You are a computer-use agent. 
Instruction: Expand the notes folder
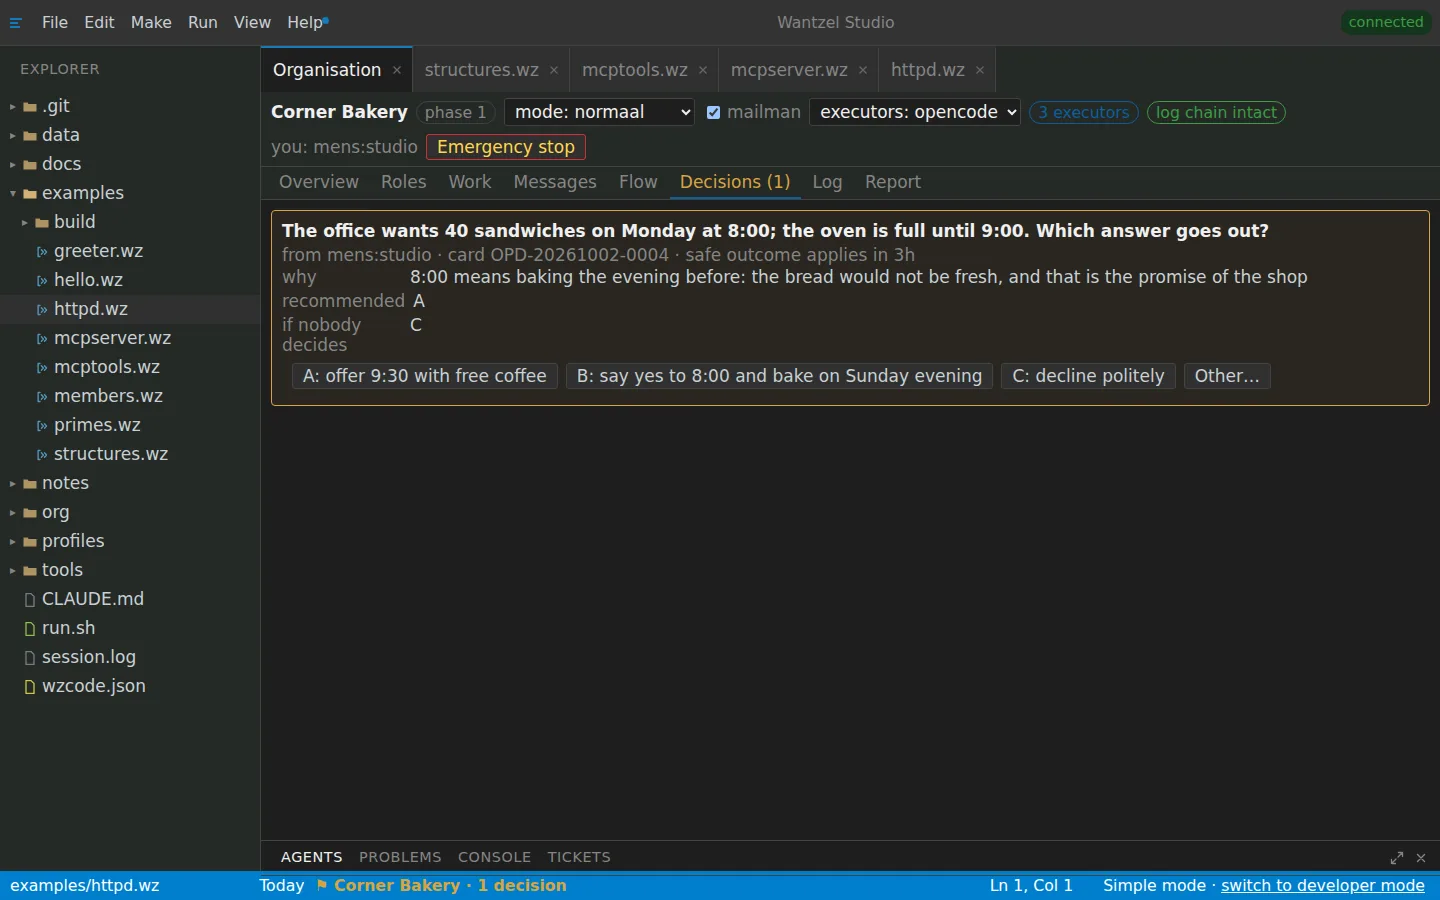click(x=13, y=484)
